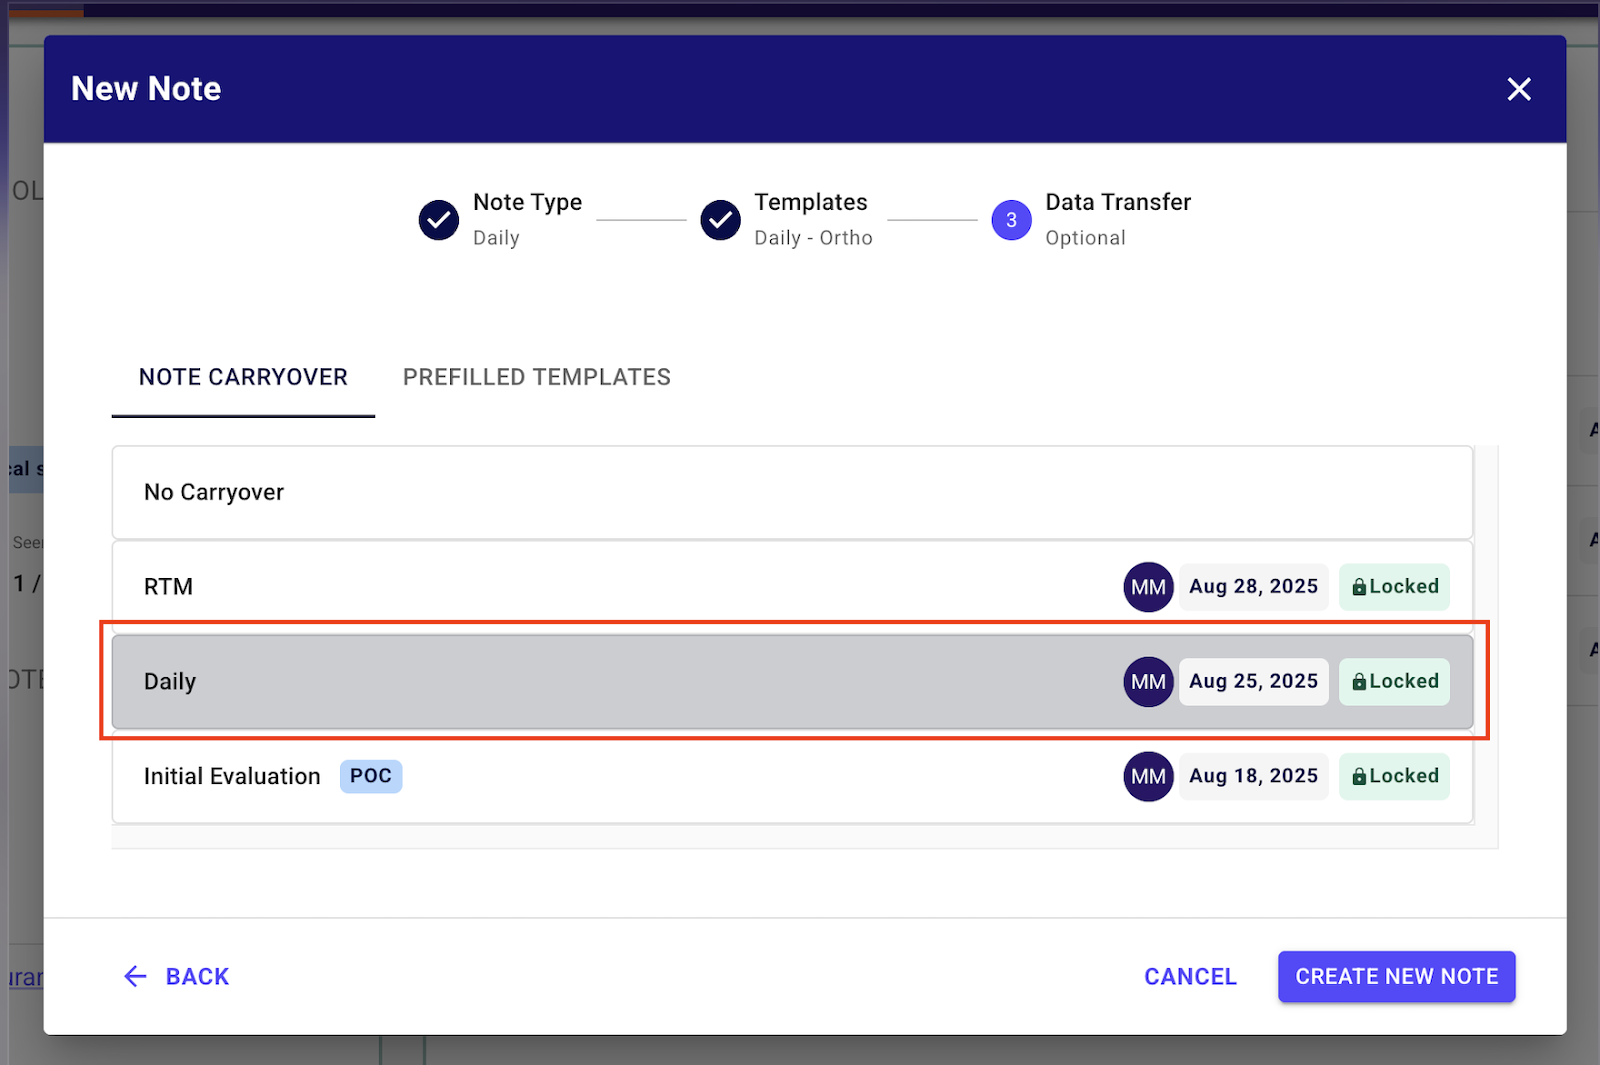Click the Templates step checkmark icon
This screenshot has height=1065, width=1600.
click(x=720, y=220)
